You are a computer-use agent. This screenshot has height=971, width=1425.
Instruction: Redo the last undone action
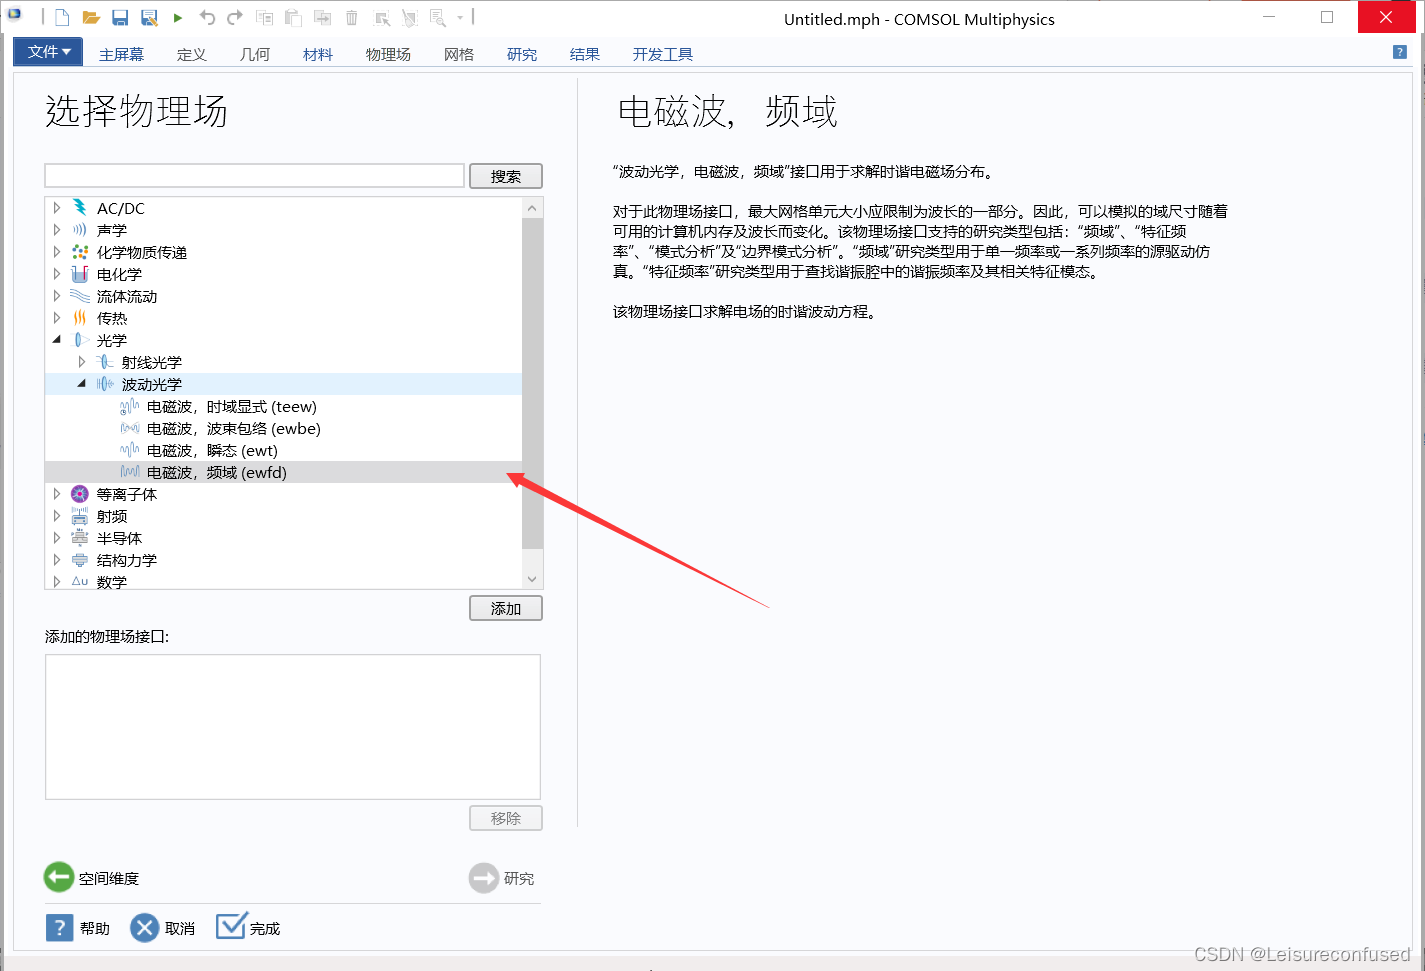tap(235, 18)
